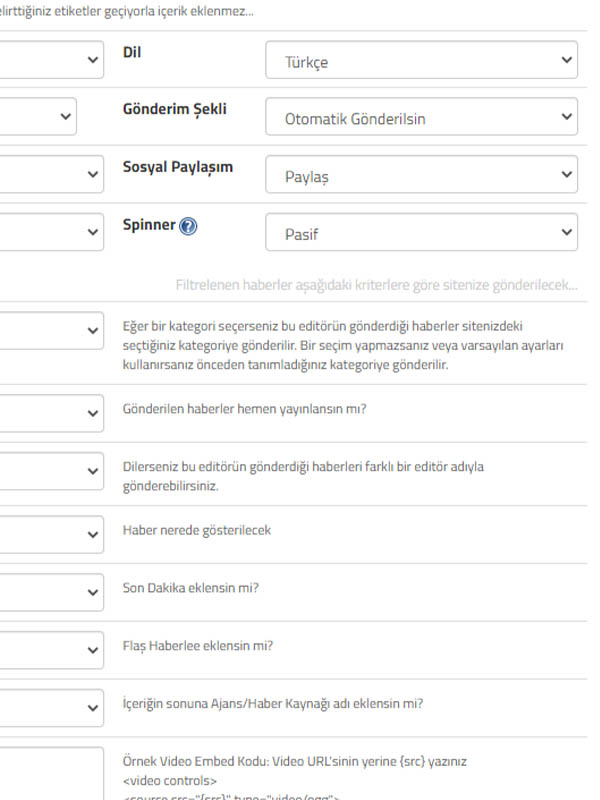Open the category selection dropdown
600x800 pixels.
pyautogui.click(x=50, y=329)
